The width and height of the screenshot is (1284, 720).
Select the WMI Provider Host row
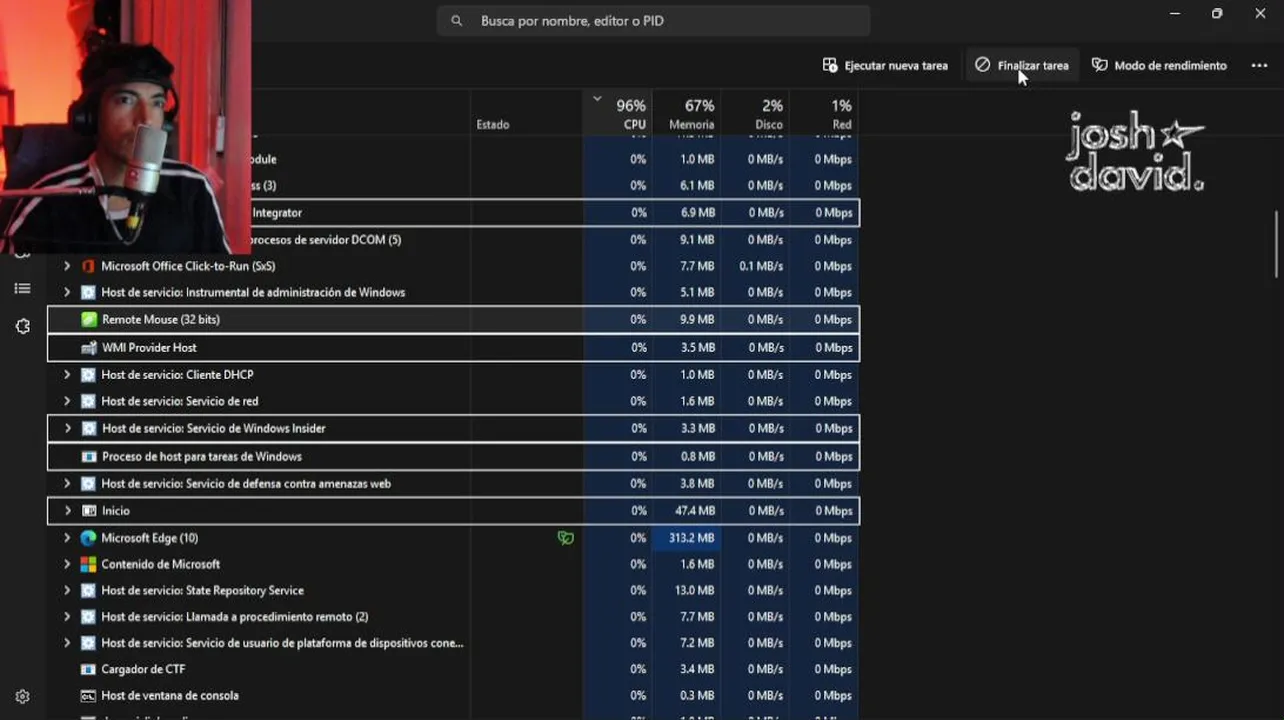tap(453, 348)
